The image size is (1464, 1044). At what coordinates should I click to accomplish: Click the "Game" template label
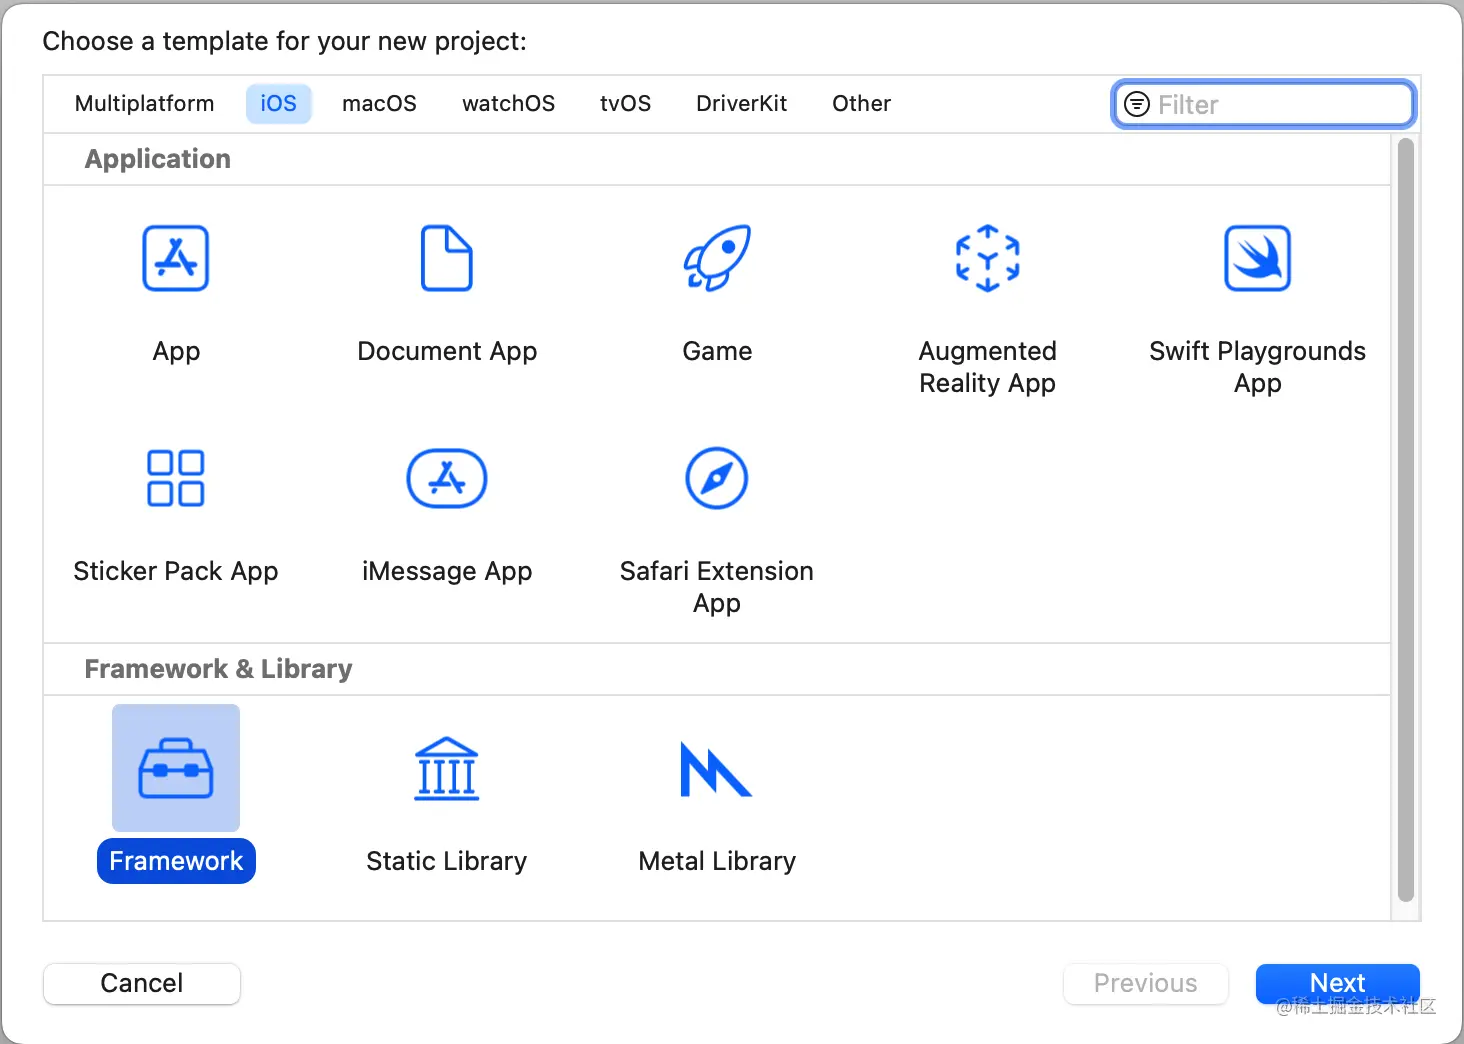pos(717,351)
